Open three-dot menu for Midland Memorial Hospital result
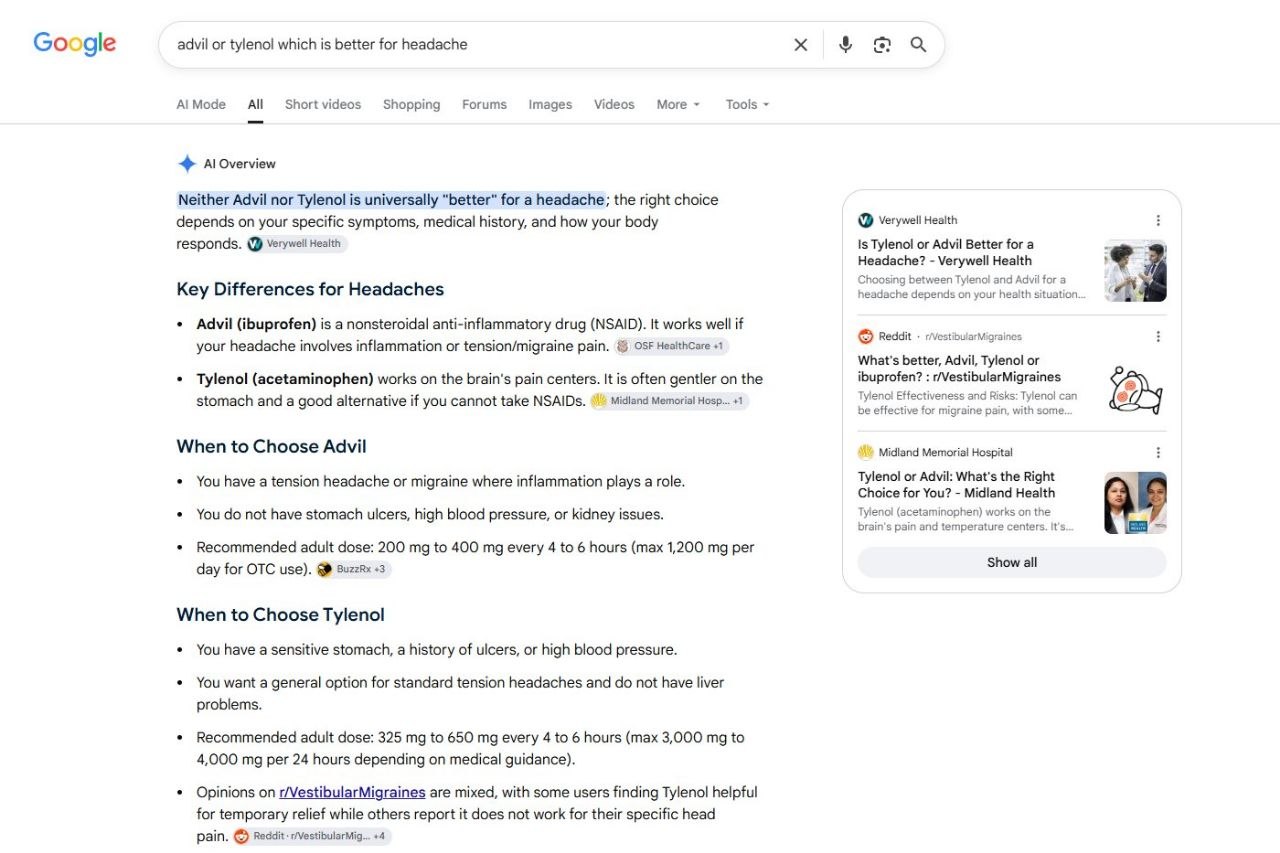 [1158, 453]
